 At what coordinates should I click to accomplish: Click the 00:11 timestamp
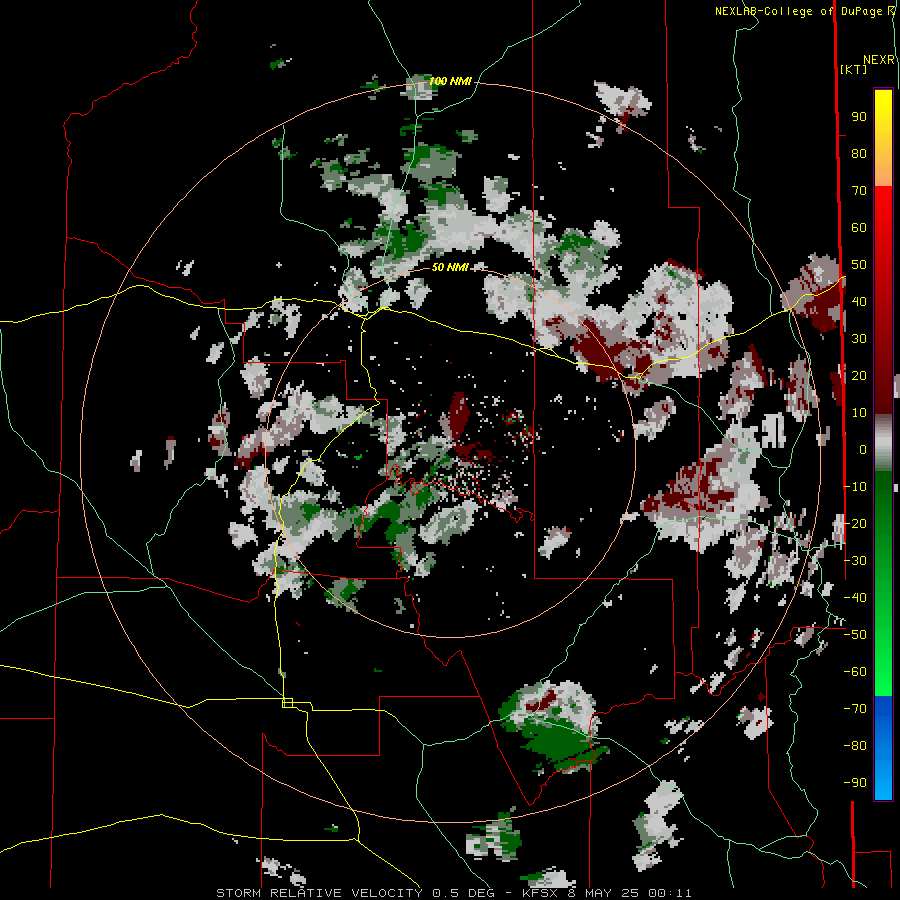[670, 893]
